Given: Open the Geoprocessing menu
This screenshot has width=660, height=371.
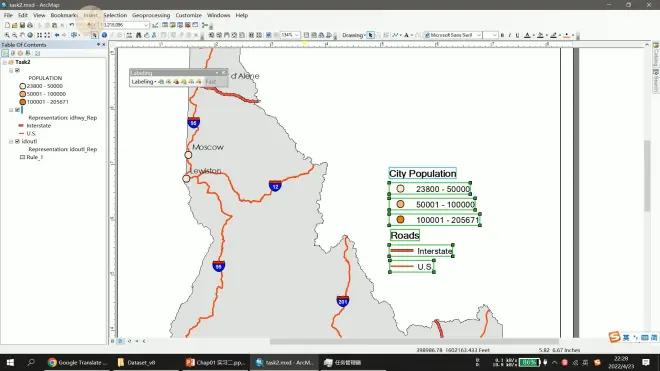Looking at the screenshot, I should coord(151,15).
